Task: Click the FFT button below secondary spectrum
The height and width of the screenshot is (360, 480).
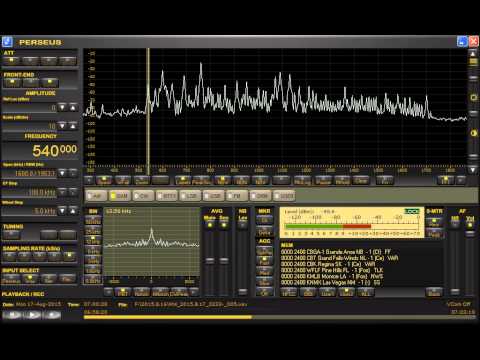Action: 123,292
